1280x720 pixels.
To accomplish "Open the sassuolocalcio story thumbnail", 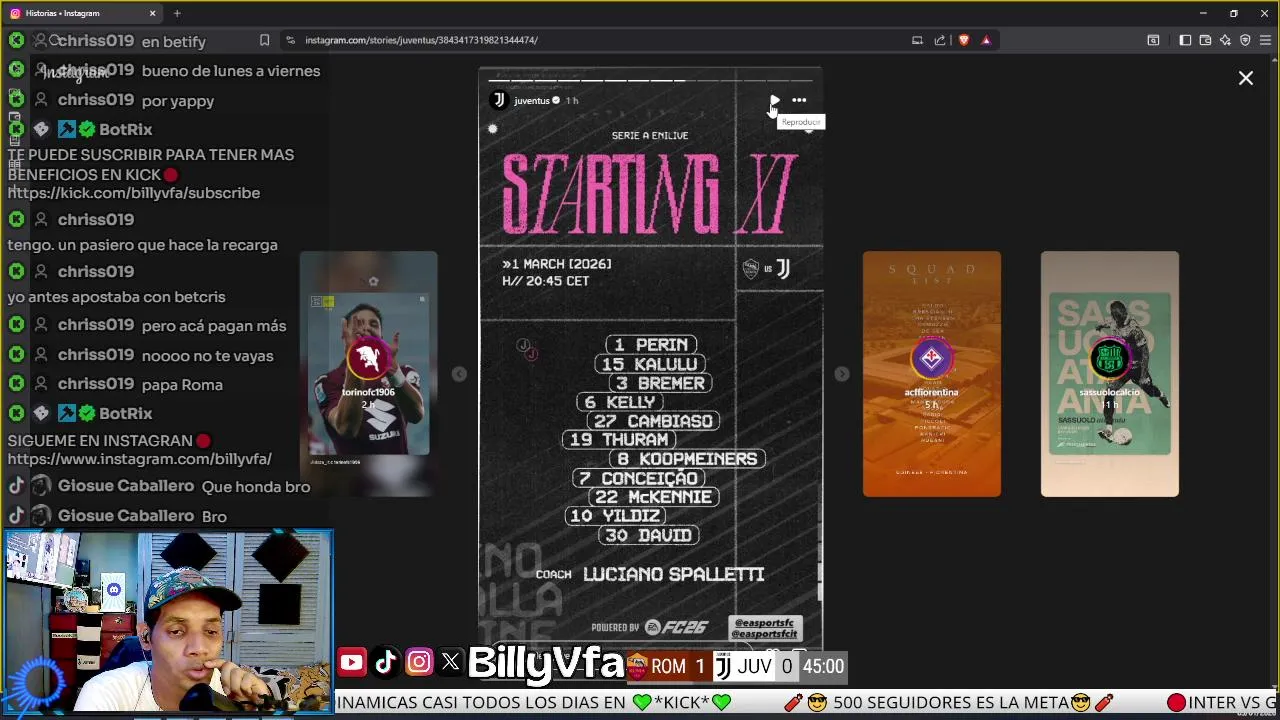I will [1110, 373].
